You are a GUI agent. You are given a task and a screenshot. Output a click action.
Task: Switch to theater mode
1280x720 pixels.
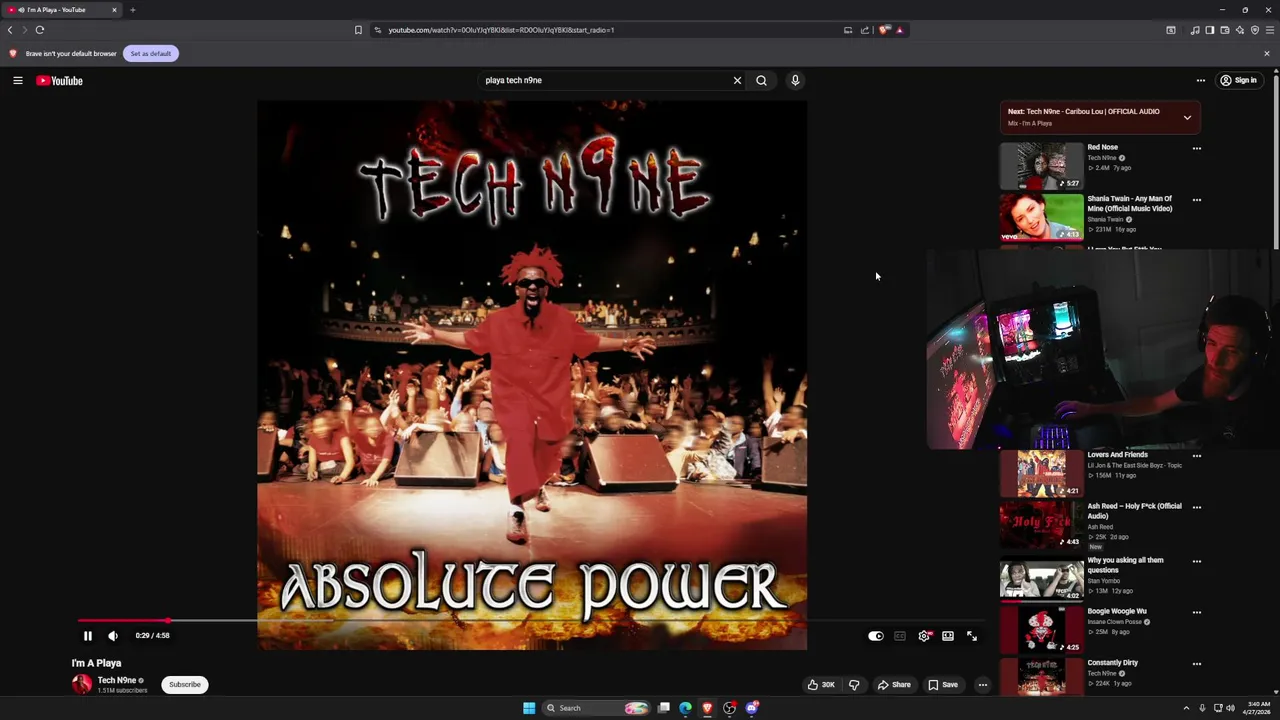click(948, 636)
